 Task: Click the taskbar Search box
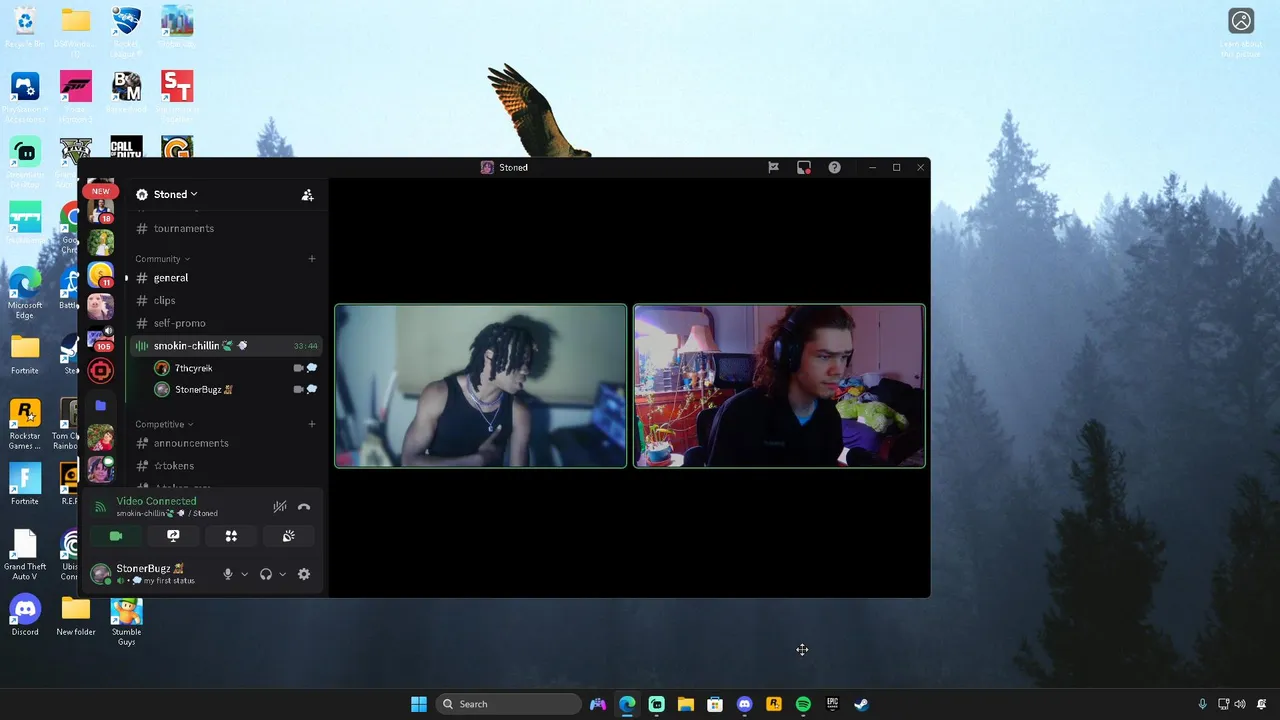point(509,704)
